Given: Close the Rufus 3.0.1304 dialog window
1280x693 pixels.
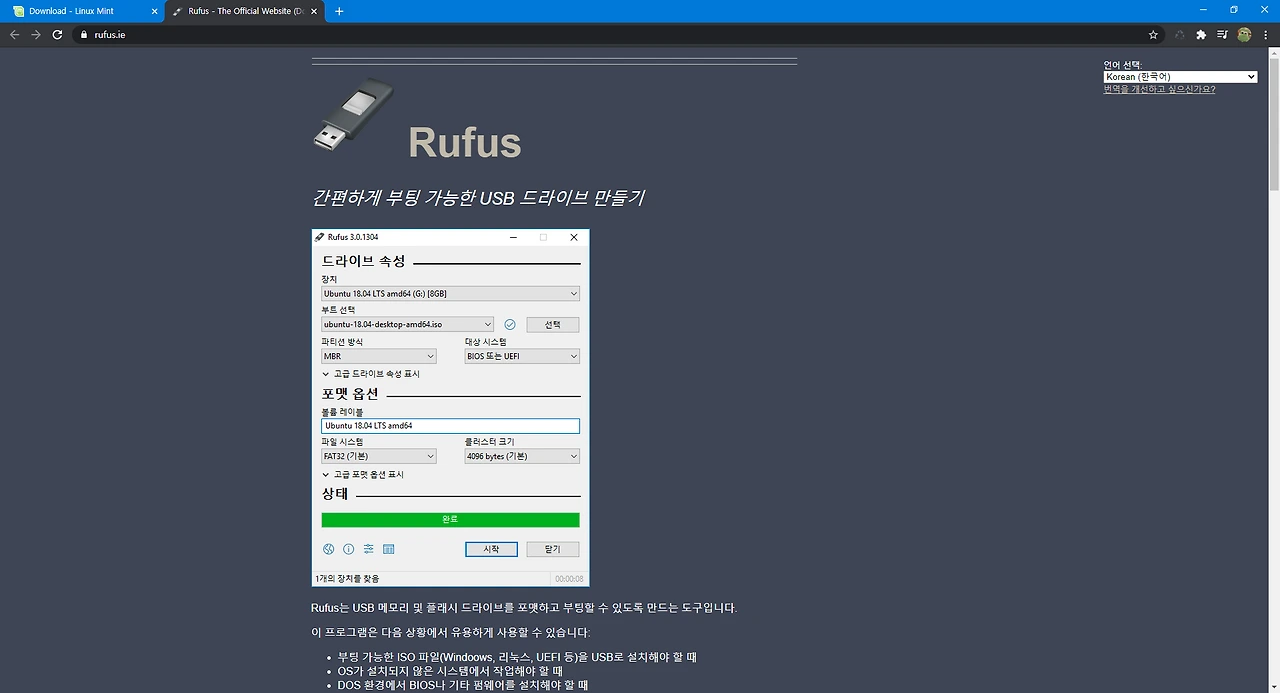Looking at the screenshot, I should pos(574,237).
